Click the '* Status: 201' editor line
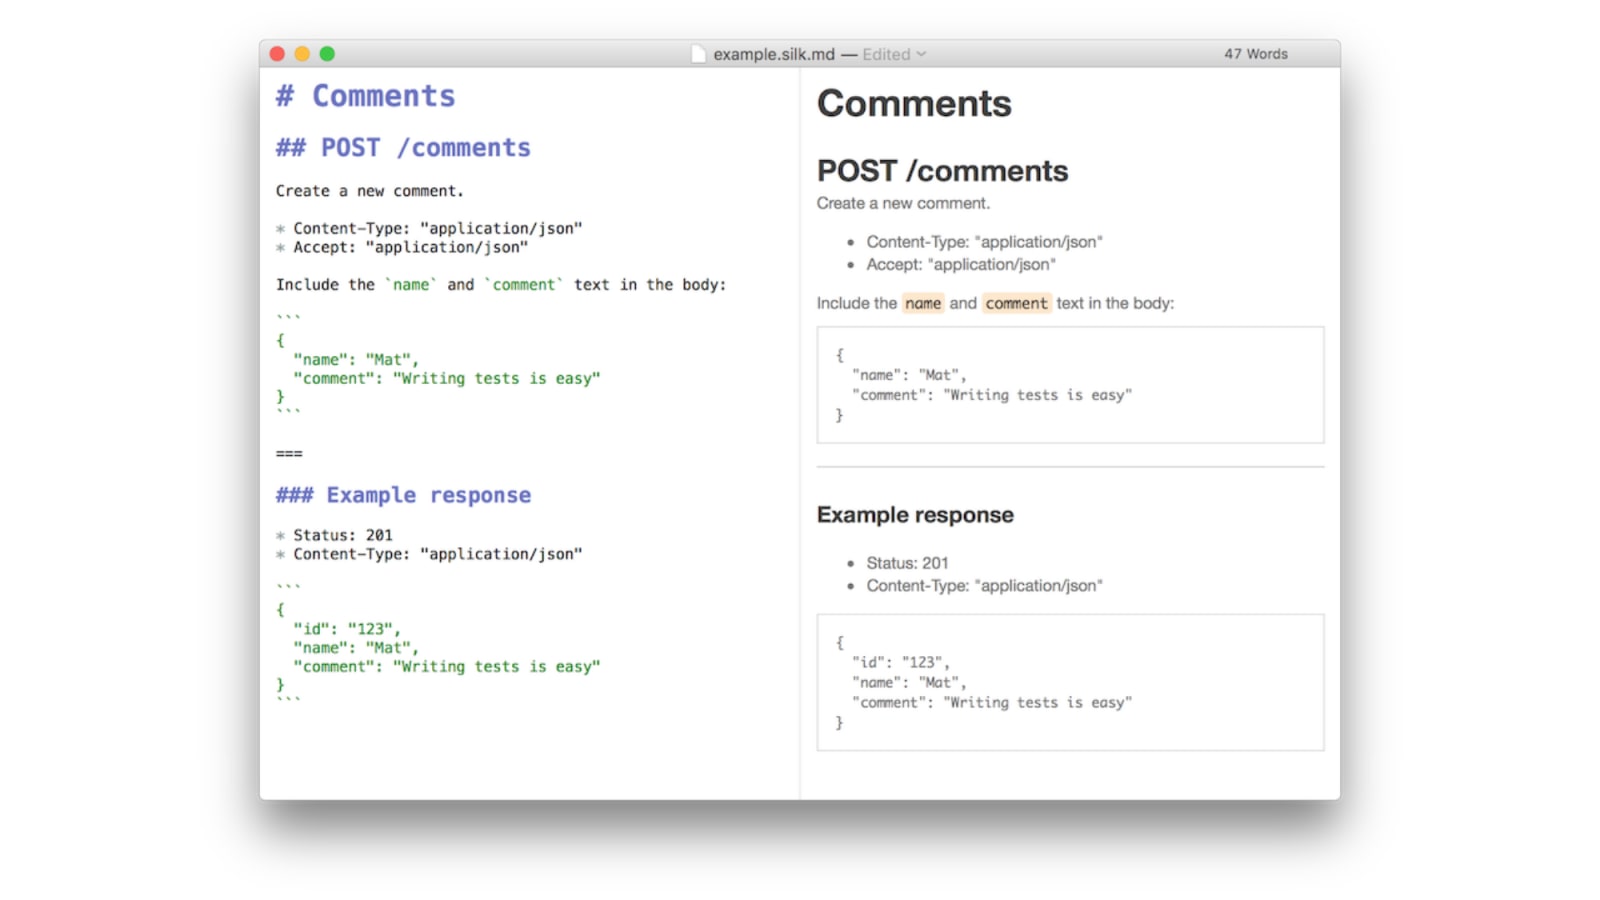 coord(334,535)
